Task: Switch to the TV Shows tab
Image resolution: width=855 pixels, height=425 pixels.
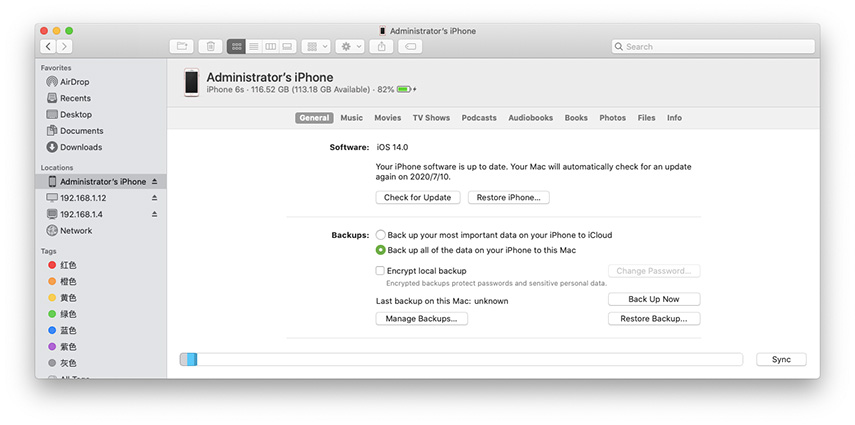Action: [431, 118]
